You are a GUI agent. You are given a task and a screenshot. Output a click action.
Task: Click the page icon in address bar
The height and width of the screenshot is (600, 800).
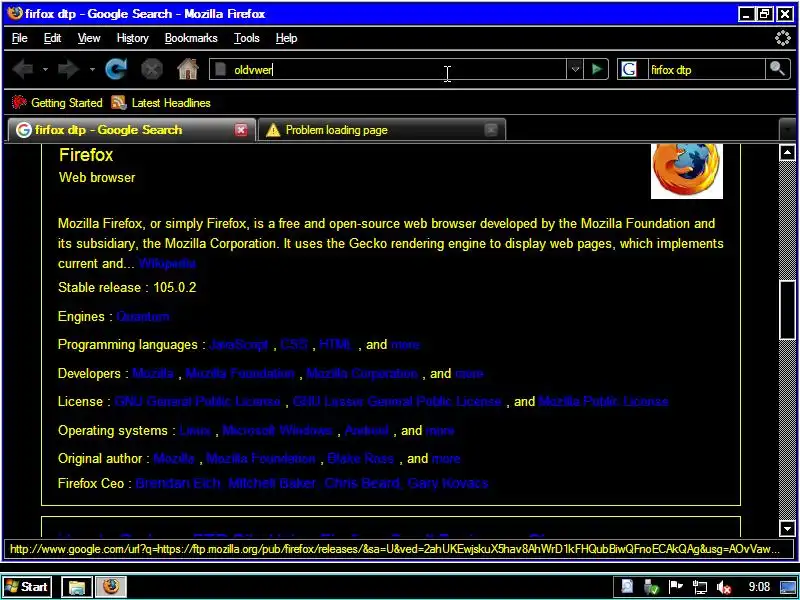point(220,69)
